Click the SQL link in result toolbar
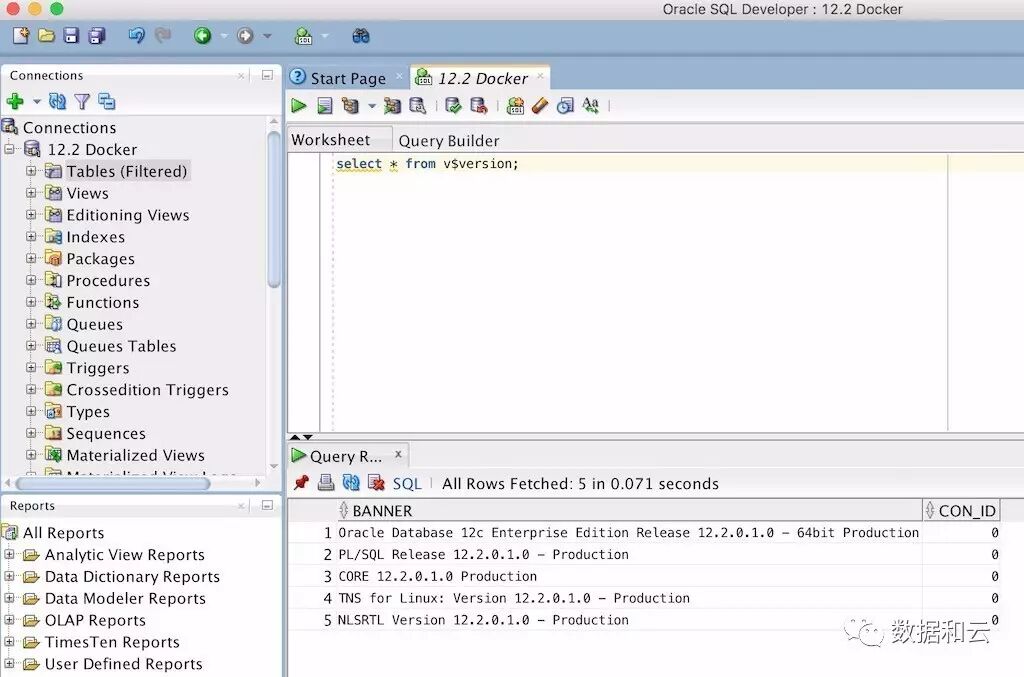The width and height of the screenshot is (1024, 677). click(x=407, y=484)
